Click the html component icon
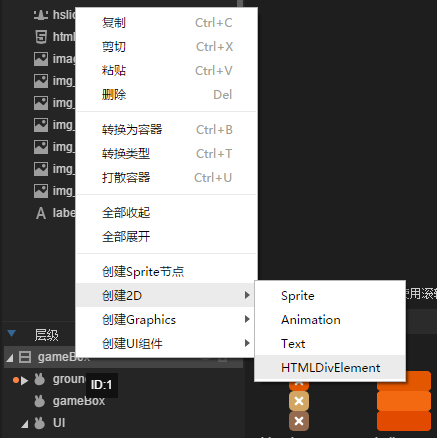Screen dimensions: 437x438 [x=41, y=37]
